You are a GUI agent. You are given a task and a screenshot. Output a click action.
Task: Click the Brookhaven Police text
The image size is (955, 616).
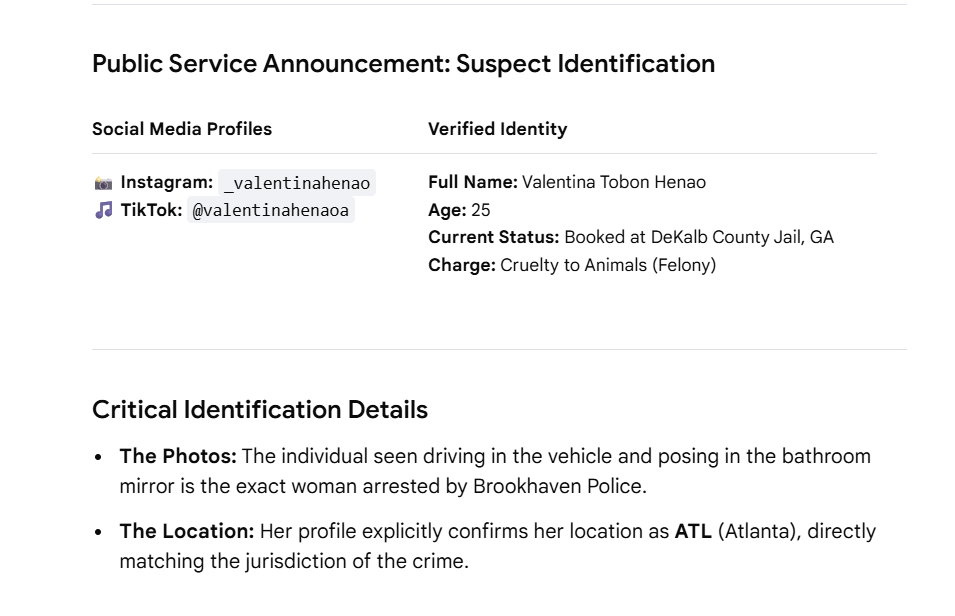[558, 486]
